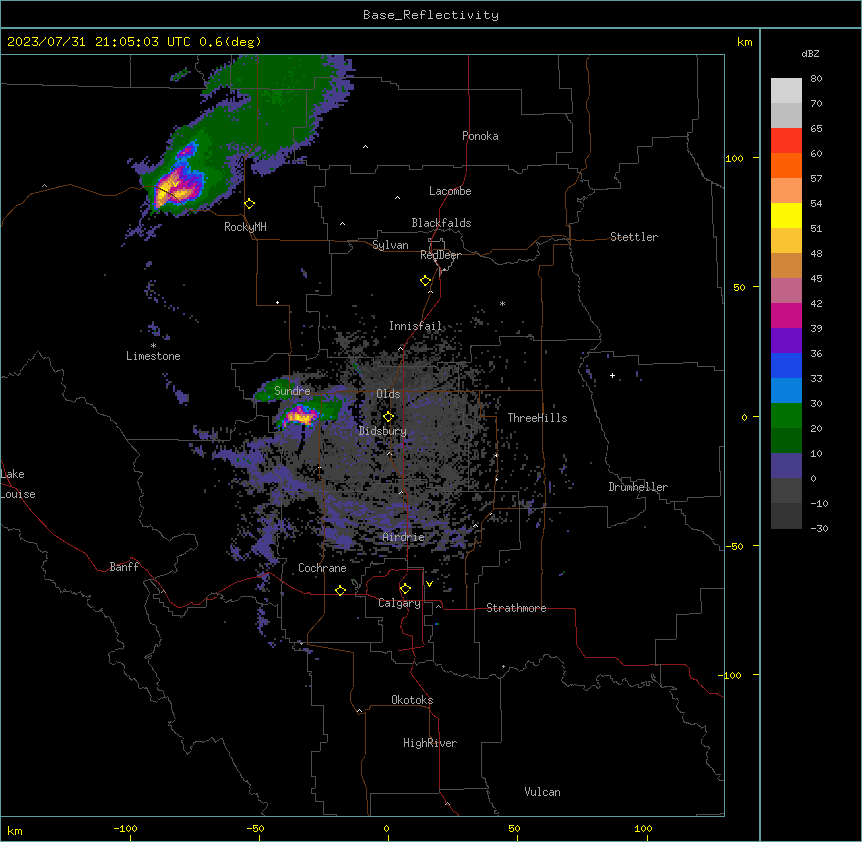
Task: Click the yellow diamond marker beside RockyMH
Action: (x=250, y=204)
